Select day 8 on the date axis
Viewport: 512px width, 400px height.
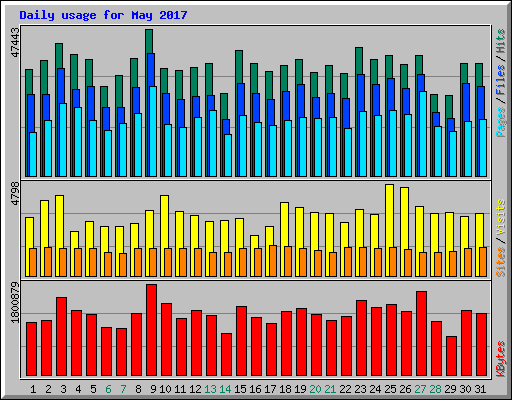[x=138, y=389]
